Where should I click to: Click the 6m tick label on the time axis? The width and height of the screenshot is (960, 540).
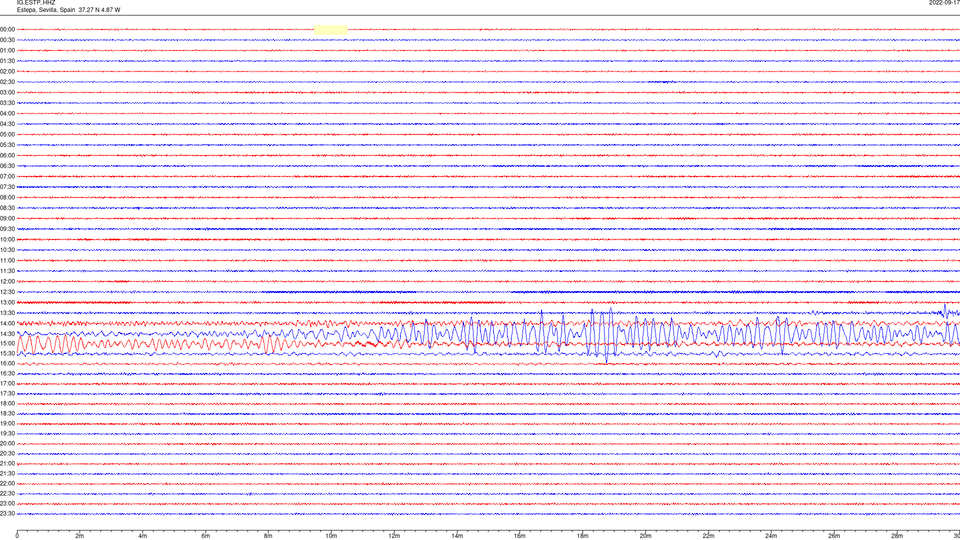(206, 536)
